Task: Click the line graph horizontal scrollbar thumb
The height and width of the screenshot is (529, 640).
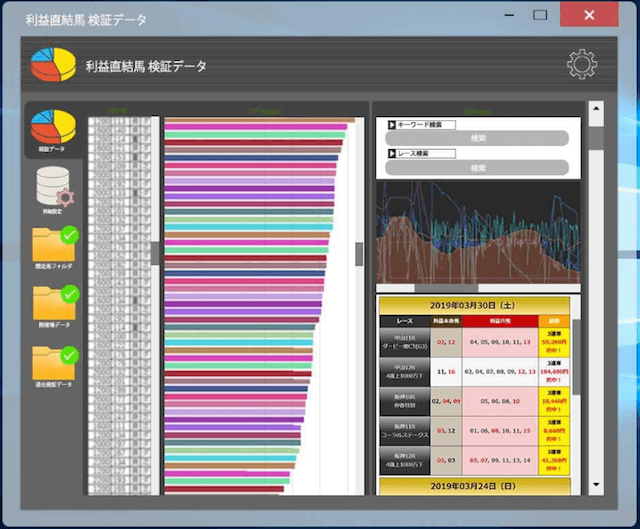Action: [x=447, y=288]
